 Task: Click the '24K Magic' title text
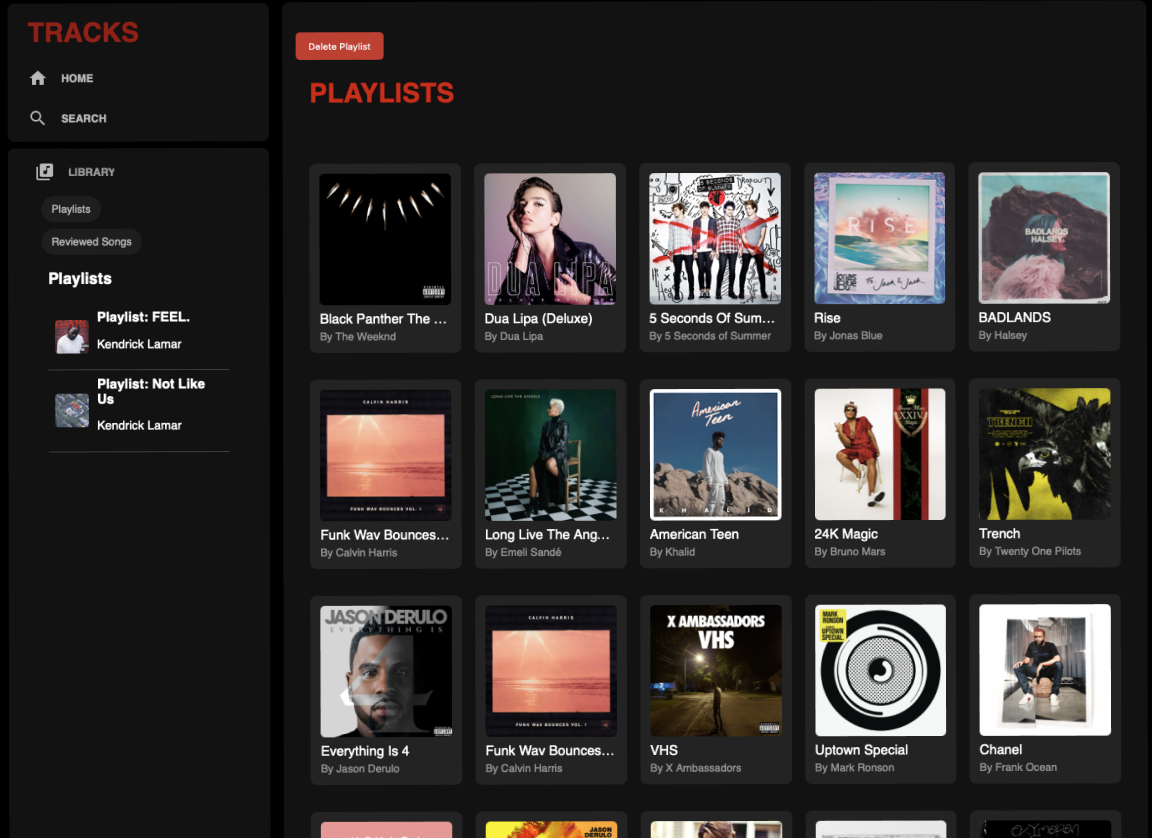[846, 534]
